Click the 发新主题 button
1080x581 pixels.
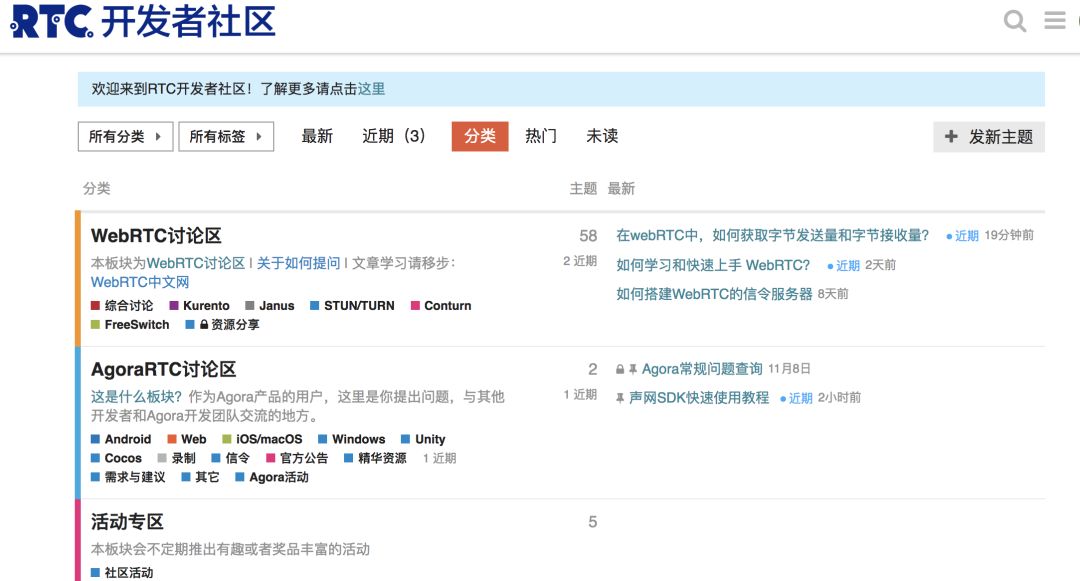(x=989, y=136)
